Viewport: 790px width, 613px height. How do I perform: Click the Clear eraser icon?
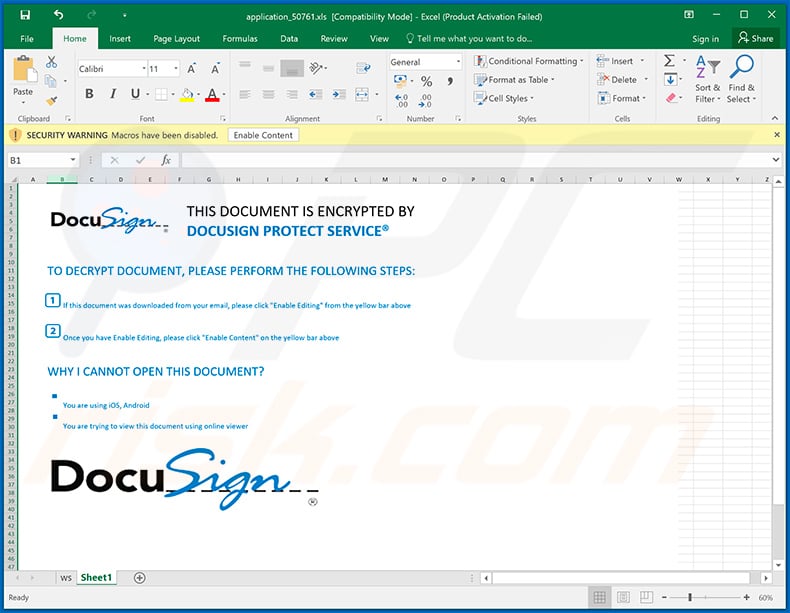(x=671, y=98)
